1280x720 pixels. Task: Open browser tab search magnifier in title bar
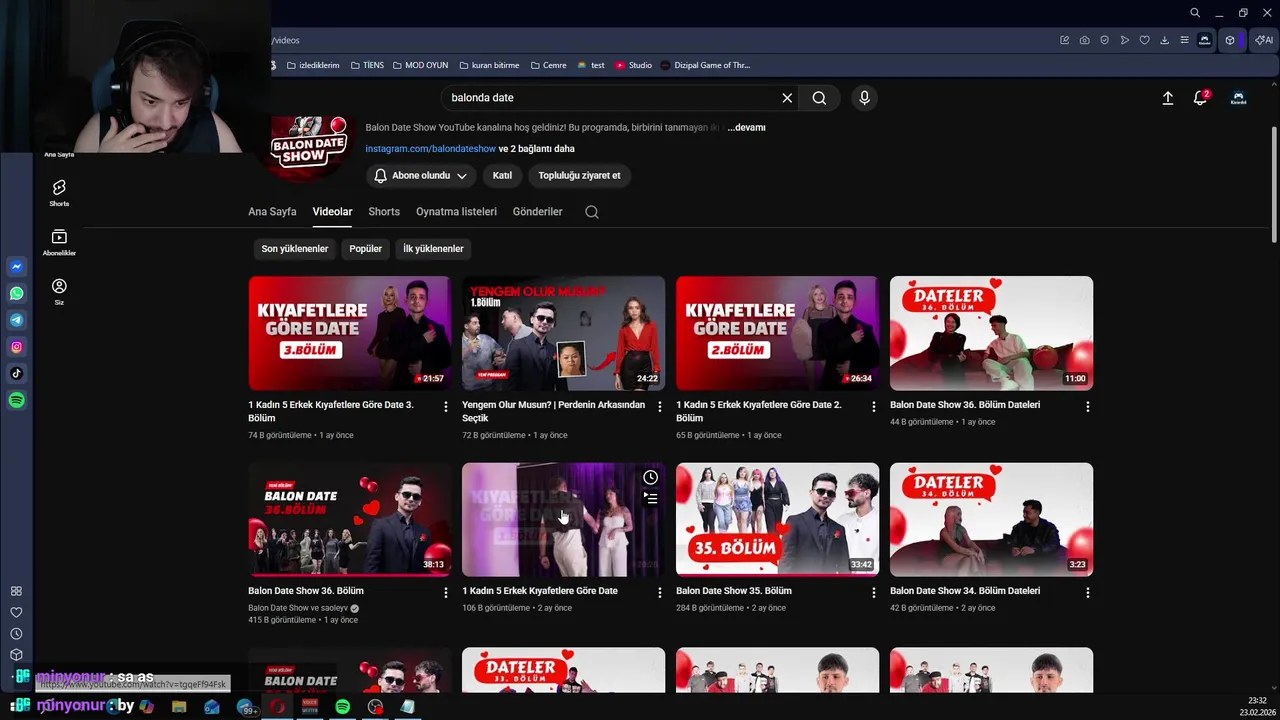1194,13
